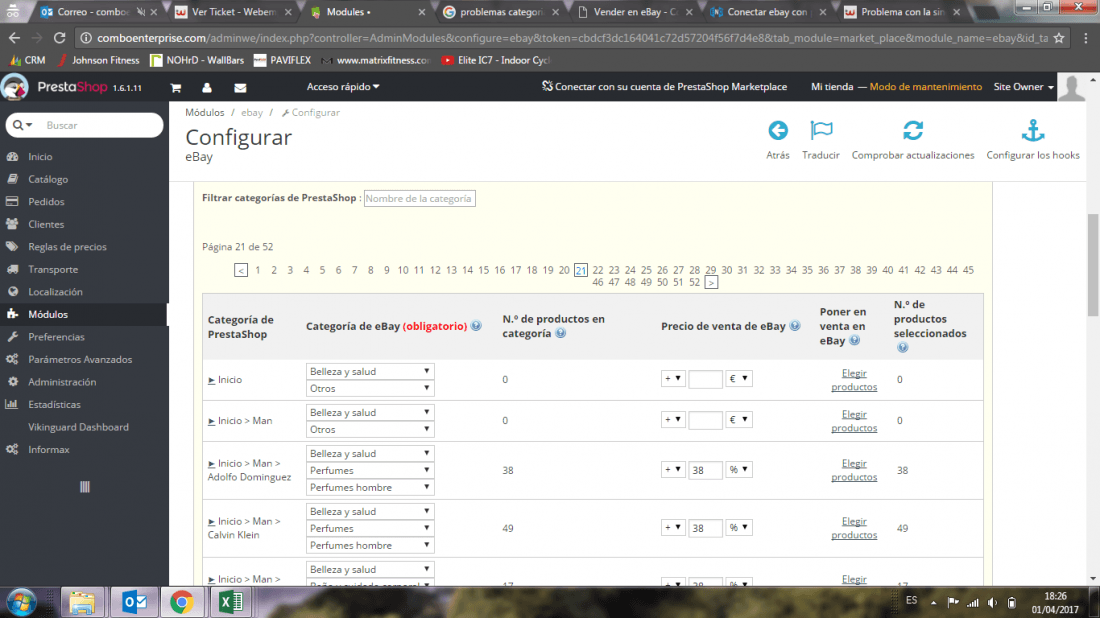The height and width of the screenshot is (618, 1100).
Task: Click price value field in Adolfo Dominguez row
Action: tap(705, 470)
